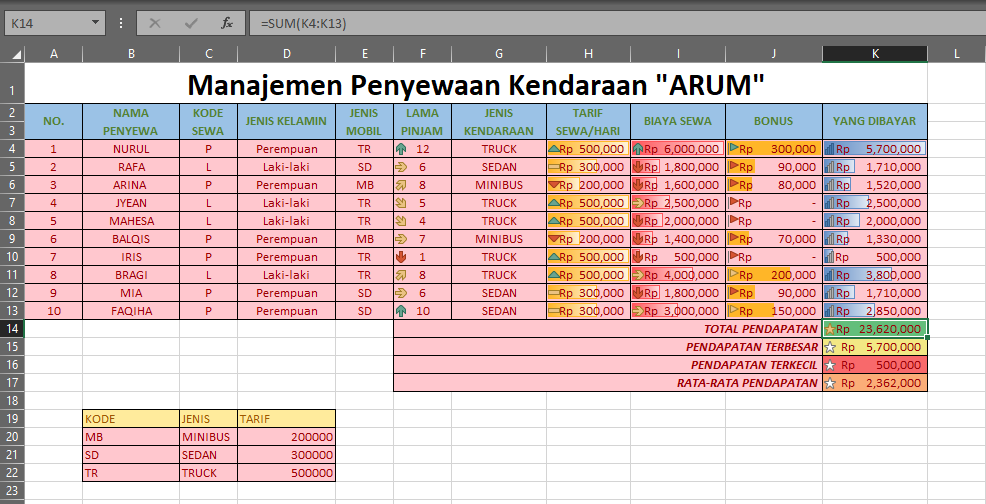Image resolution: width=986 pixels, height=504 pixels.
Task: Select the red down-arrow cell for IRIS
Action: (423, 257)
